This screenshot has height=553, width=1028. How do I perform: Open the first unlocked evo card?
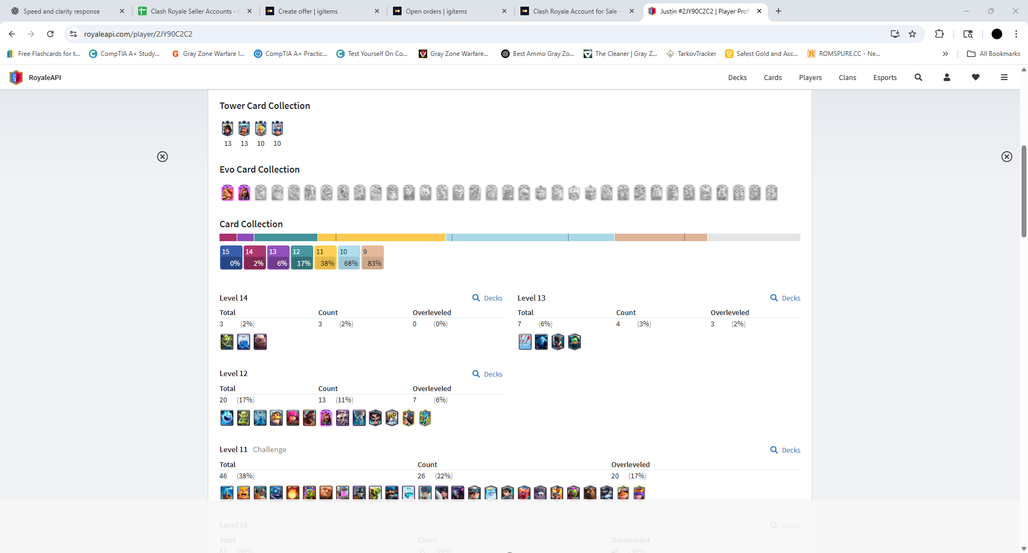pos(227,192)
